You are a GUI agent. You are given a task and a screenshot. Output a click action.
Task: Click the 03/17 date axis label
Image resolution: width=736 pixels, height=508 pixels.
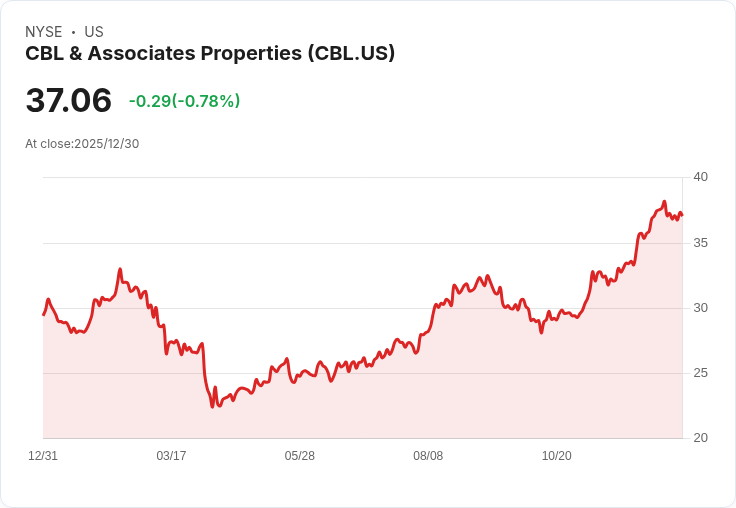[171, 456]
